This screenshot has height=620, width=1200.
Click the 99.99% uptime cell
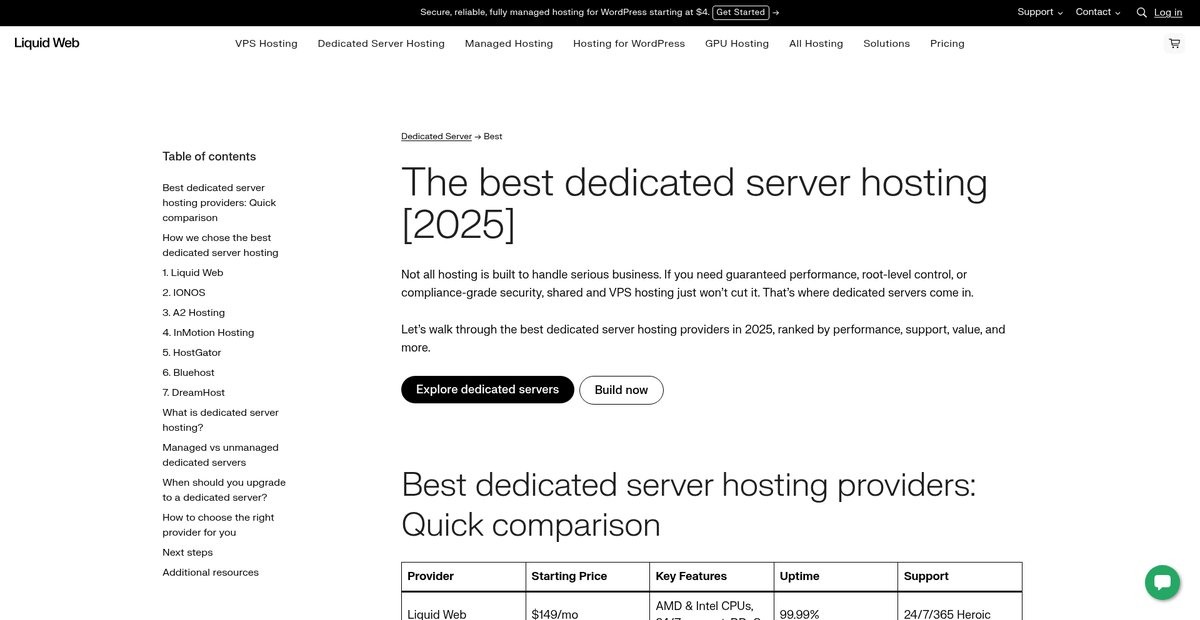pos(836,606)
